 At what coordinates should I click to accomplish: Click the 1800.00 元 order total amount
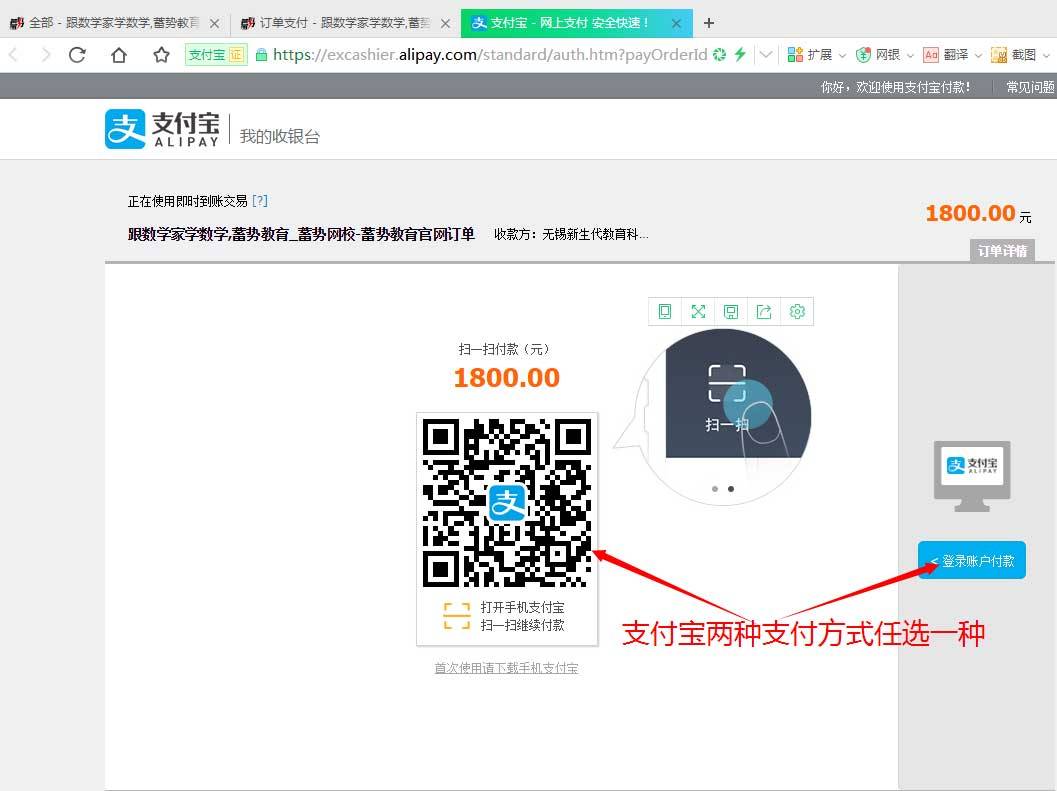(978, 214)
